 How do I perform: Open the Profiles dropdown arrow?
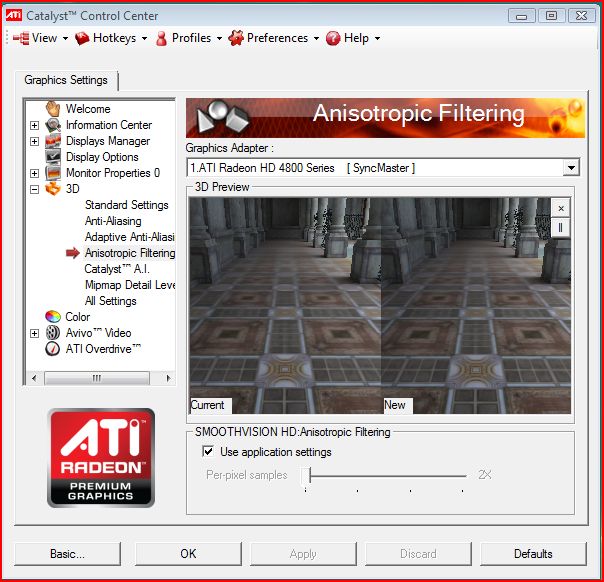(219, 39)
